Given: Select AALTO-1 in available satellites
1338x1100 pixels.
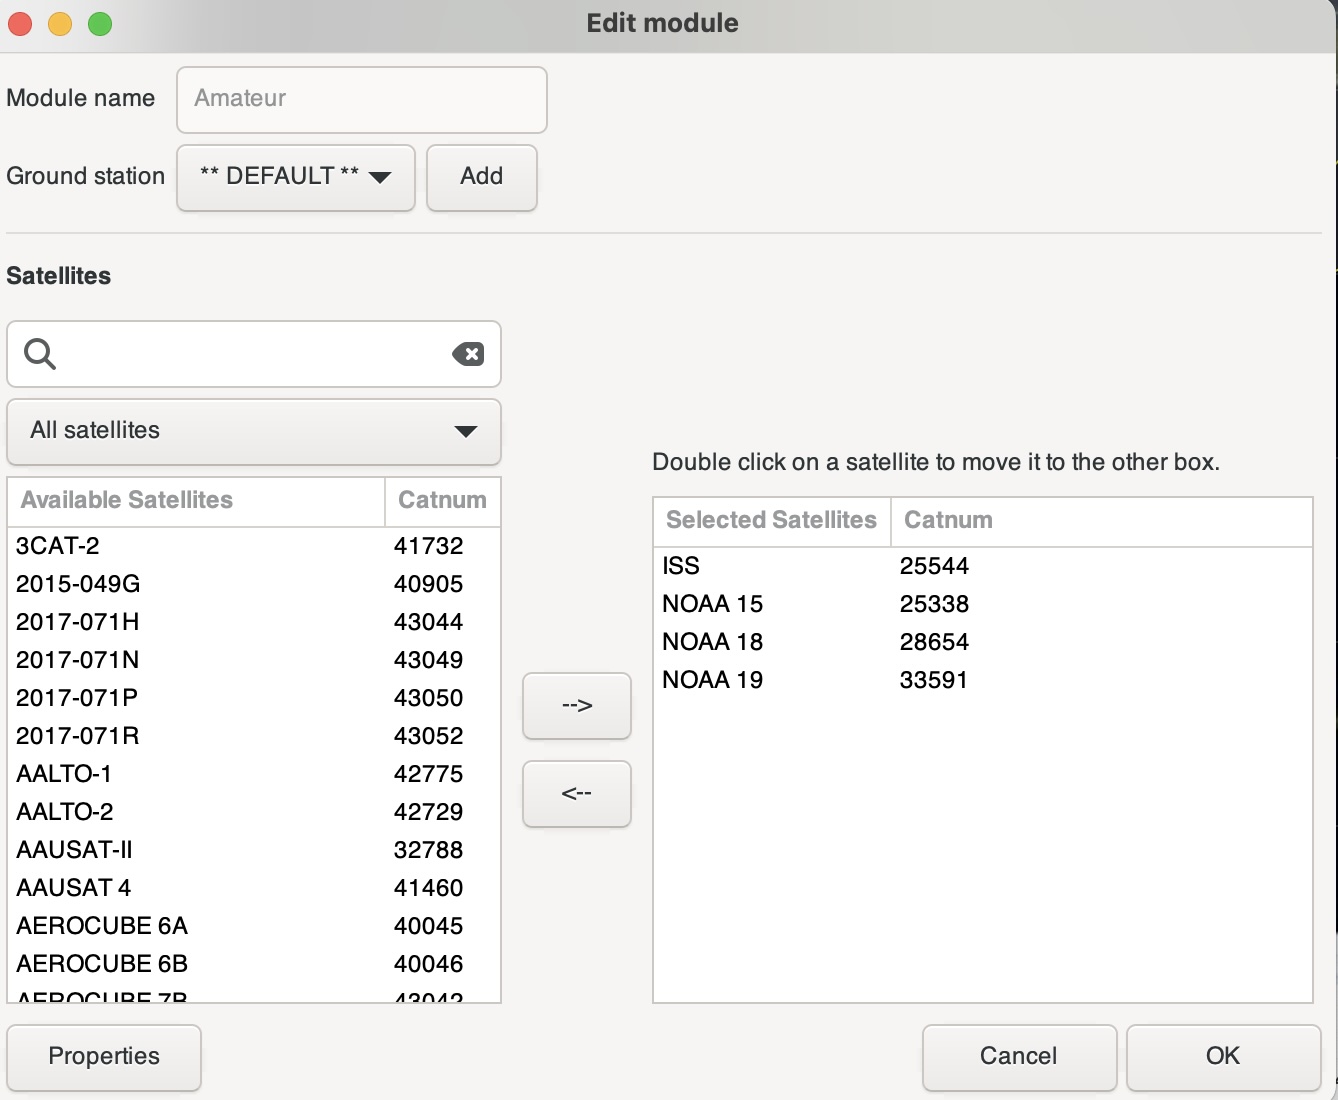Looking at the screenshot, I should pyautogui.click(x=64, y=774).
